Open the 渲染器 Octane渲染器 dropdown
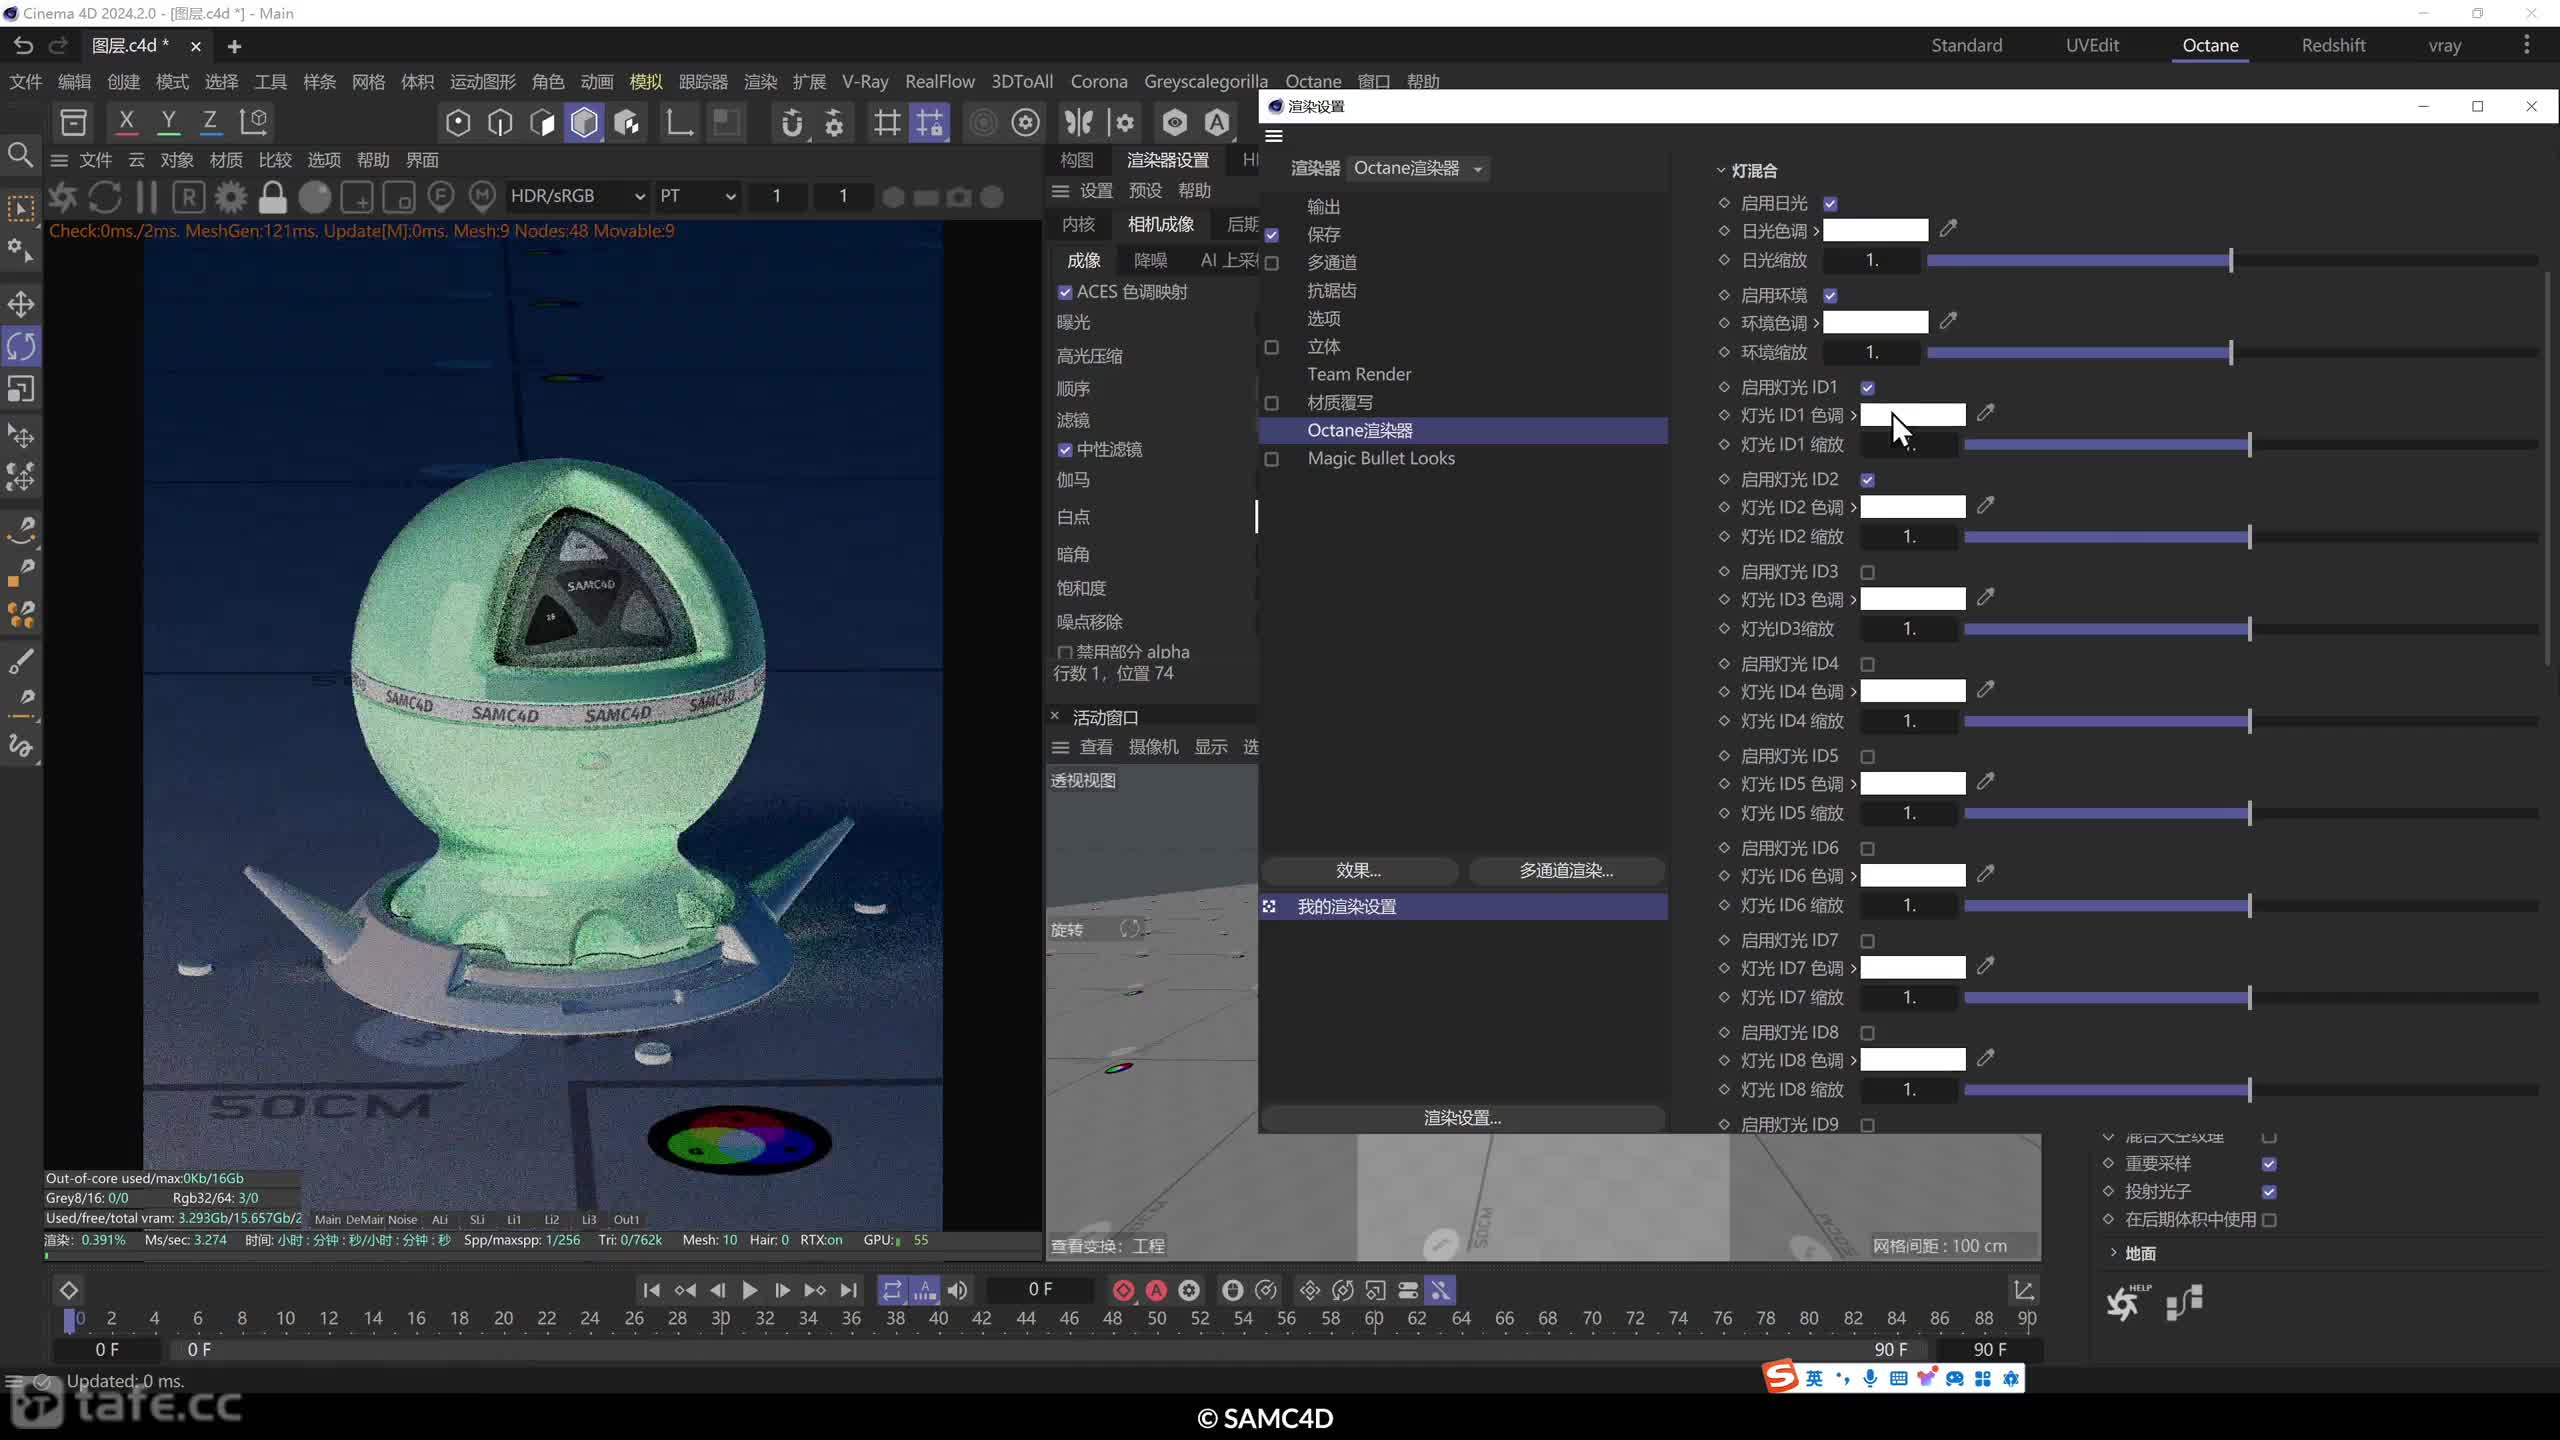 (1418, 168)
